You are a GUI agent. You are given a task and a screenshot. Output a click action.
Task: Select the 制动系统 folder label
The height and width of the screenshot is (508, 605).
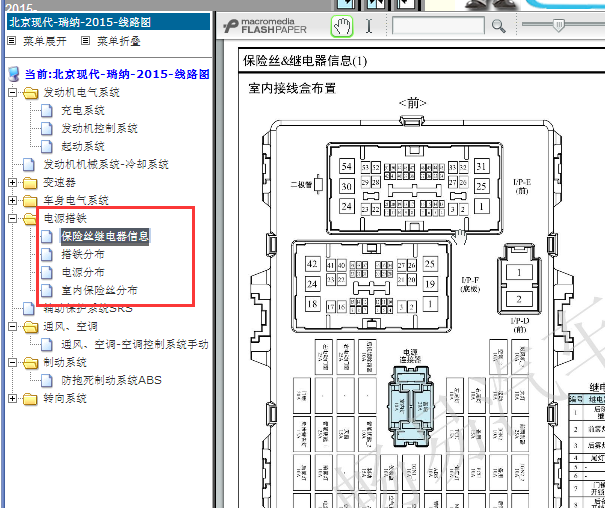pos(65,363)
